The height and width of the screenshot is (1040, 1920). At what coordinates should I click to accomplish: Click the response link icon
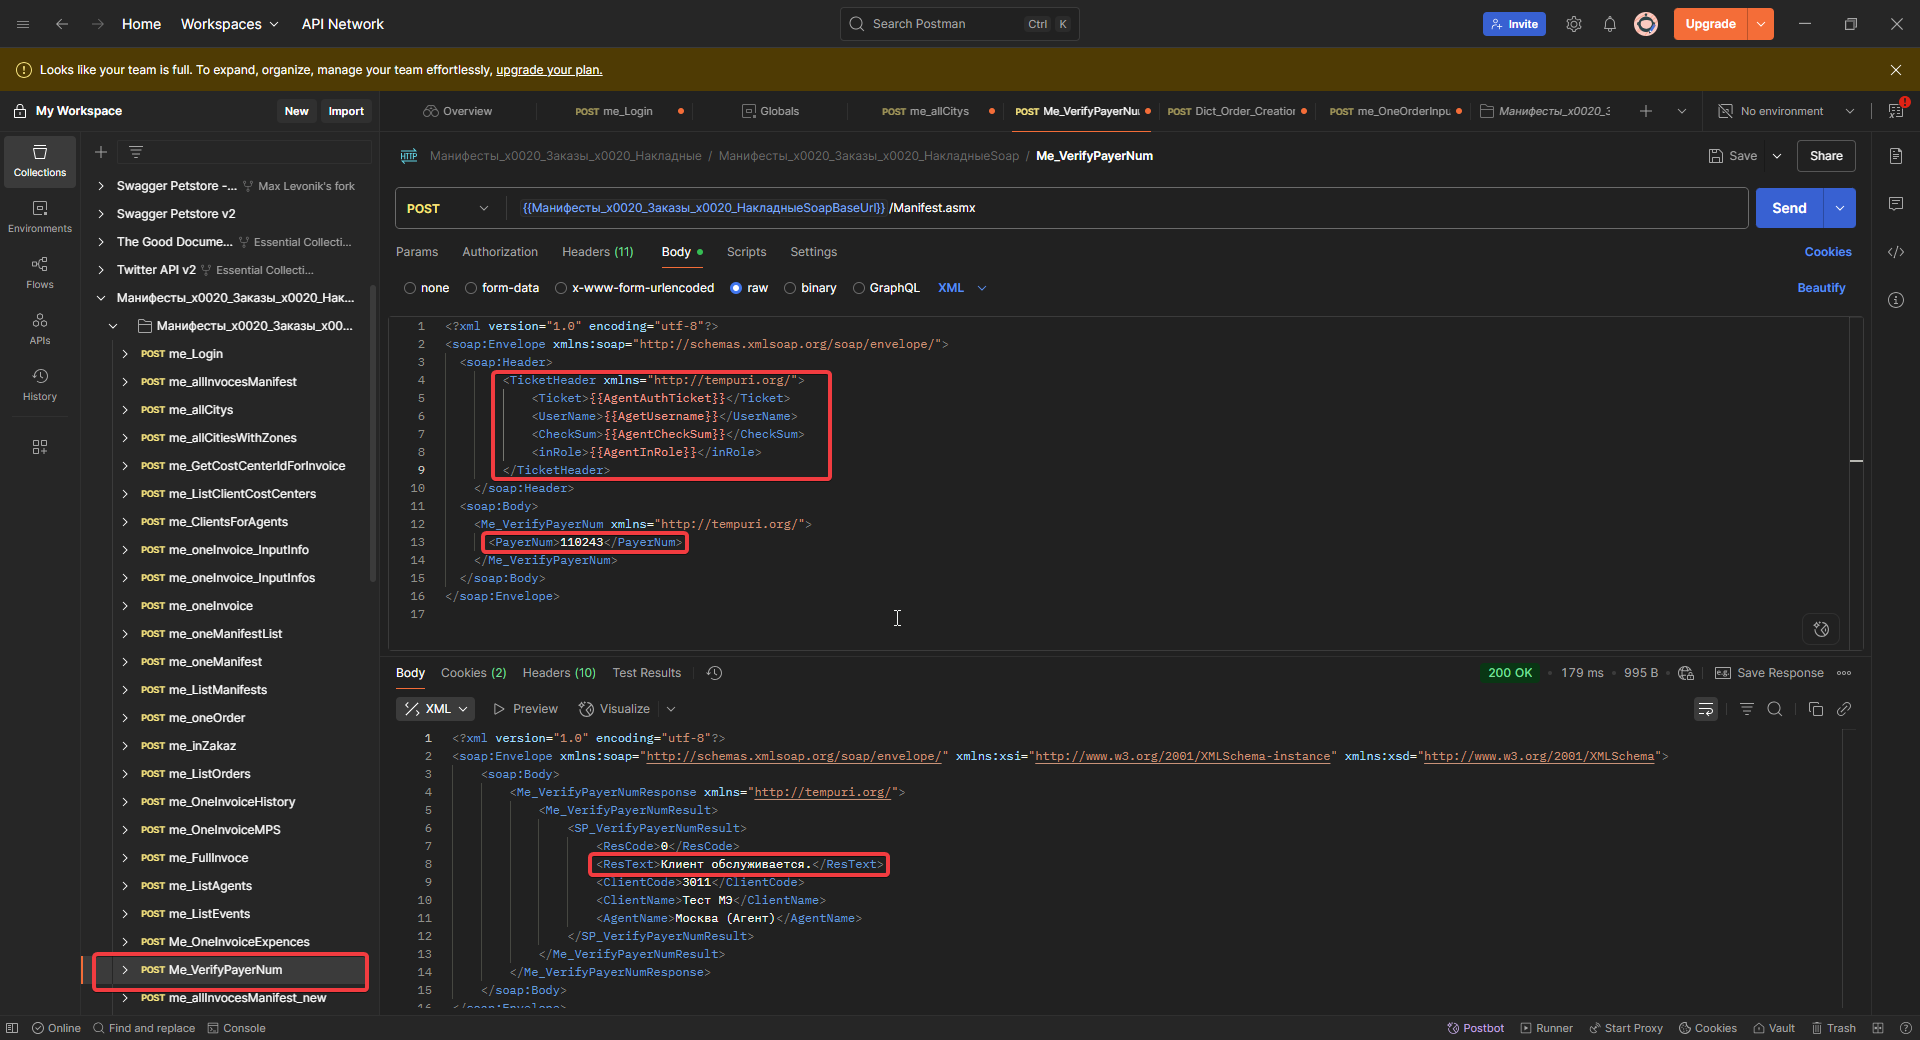point(1844,709)
